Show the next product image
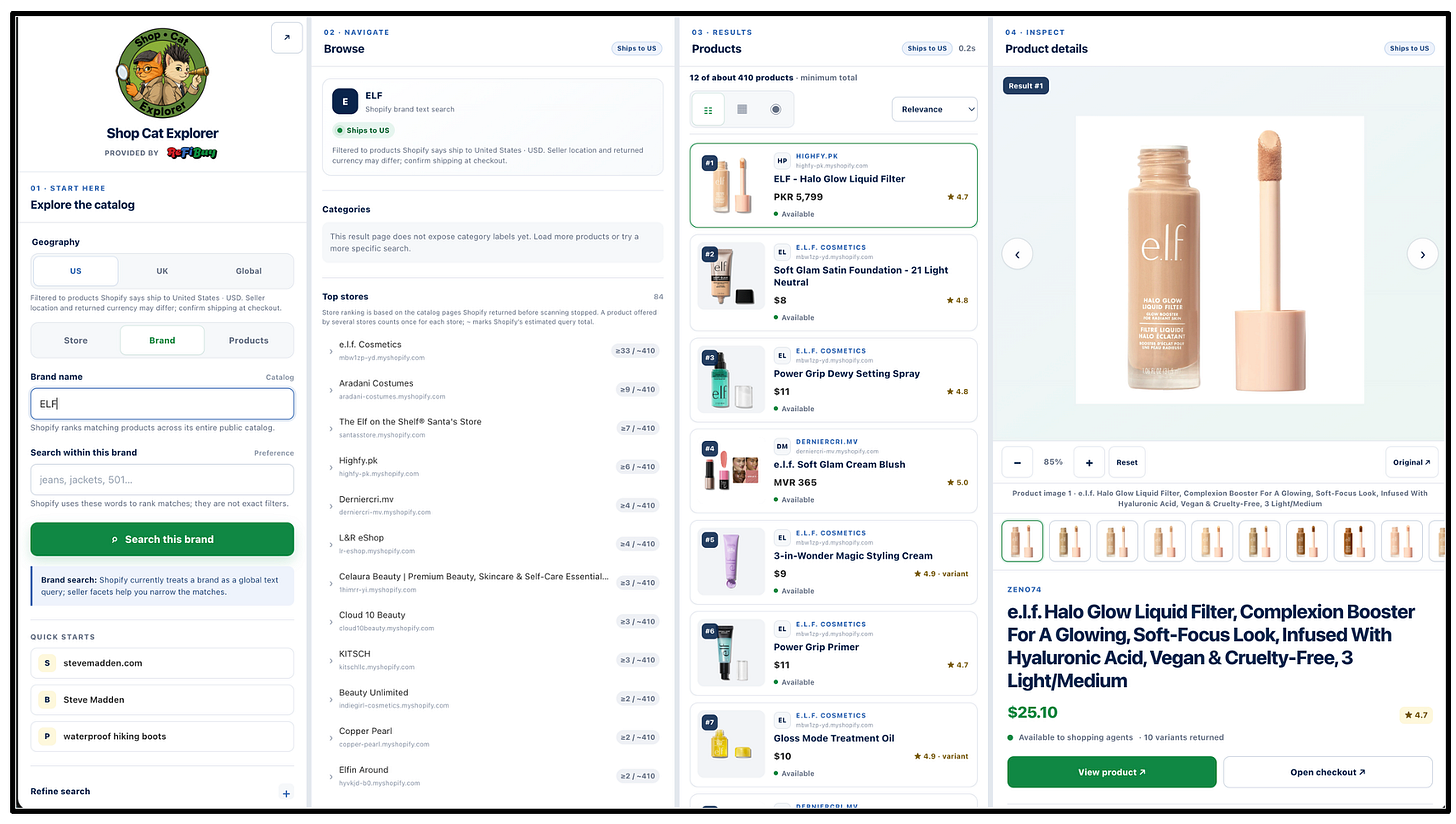Viewport: 1456px width, 824px height. (x=1422, y=254)
